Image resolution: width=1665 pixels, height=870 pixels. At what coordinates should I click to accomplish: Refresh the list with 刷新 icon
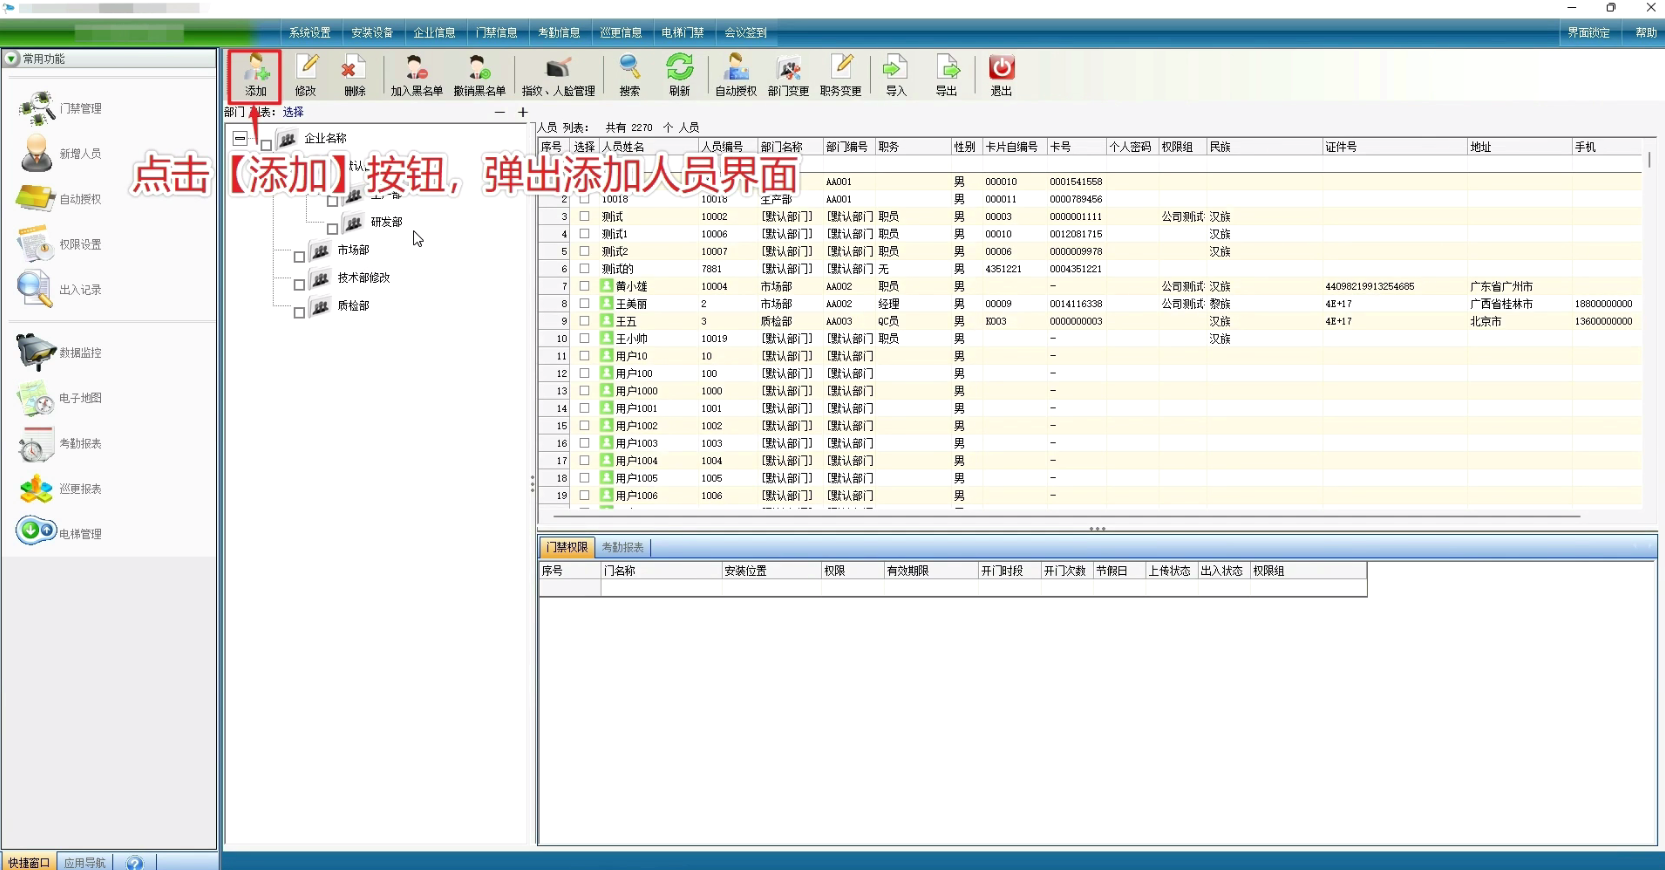pos(680,75)
